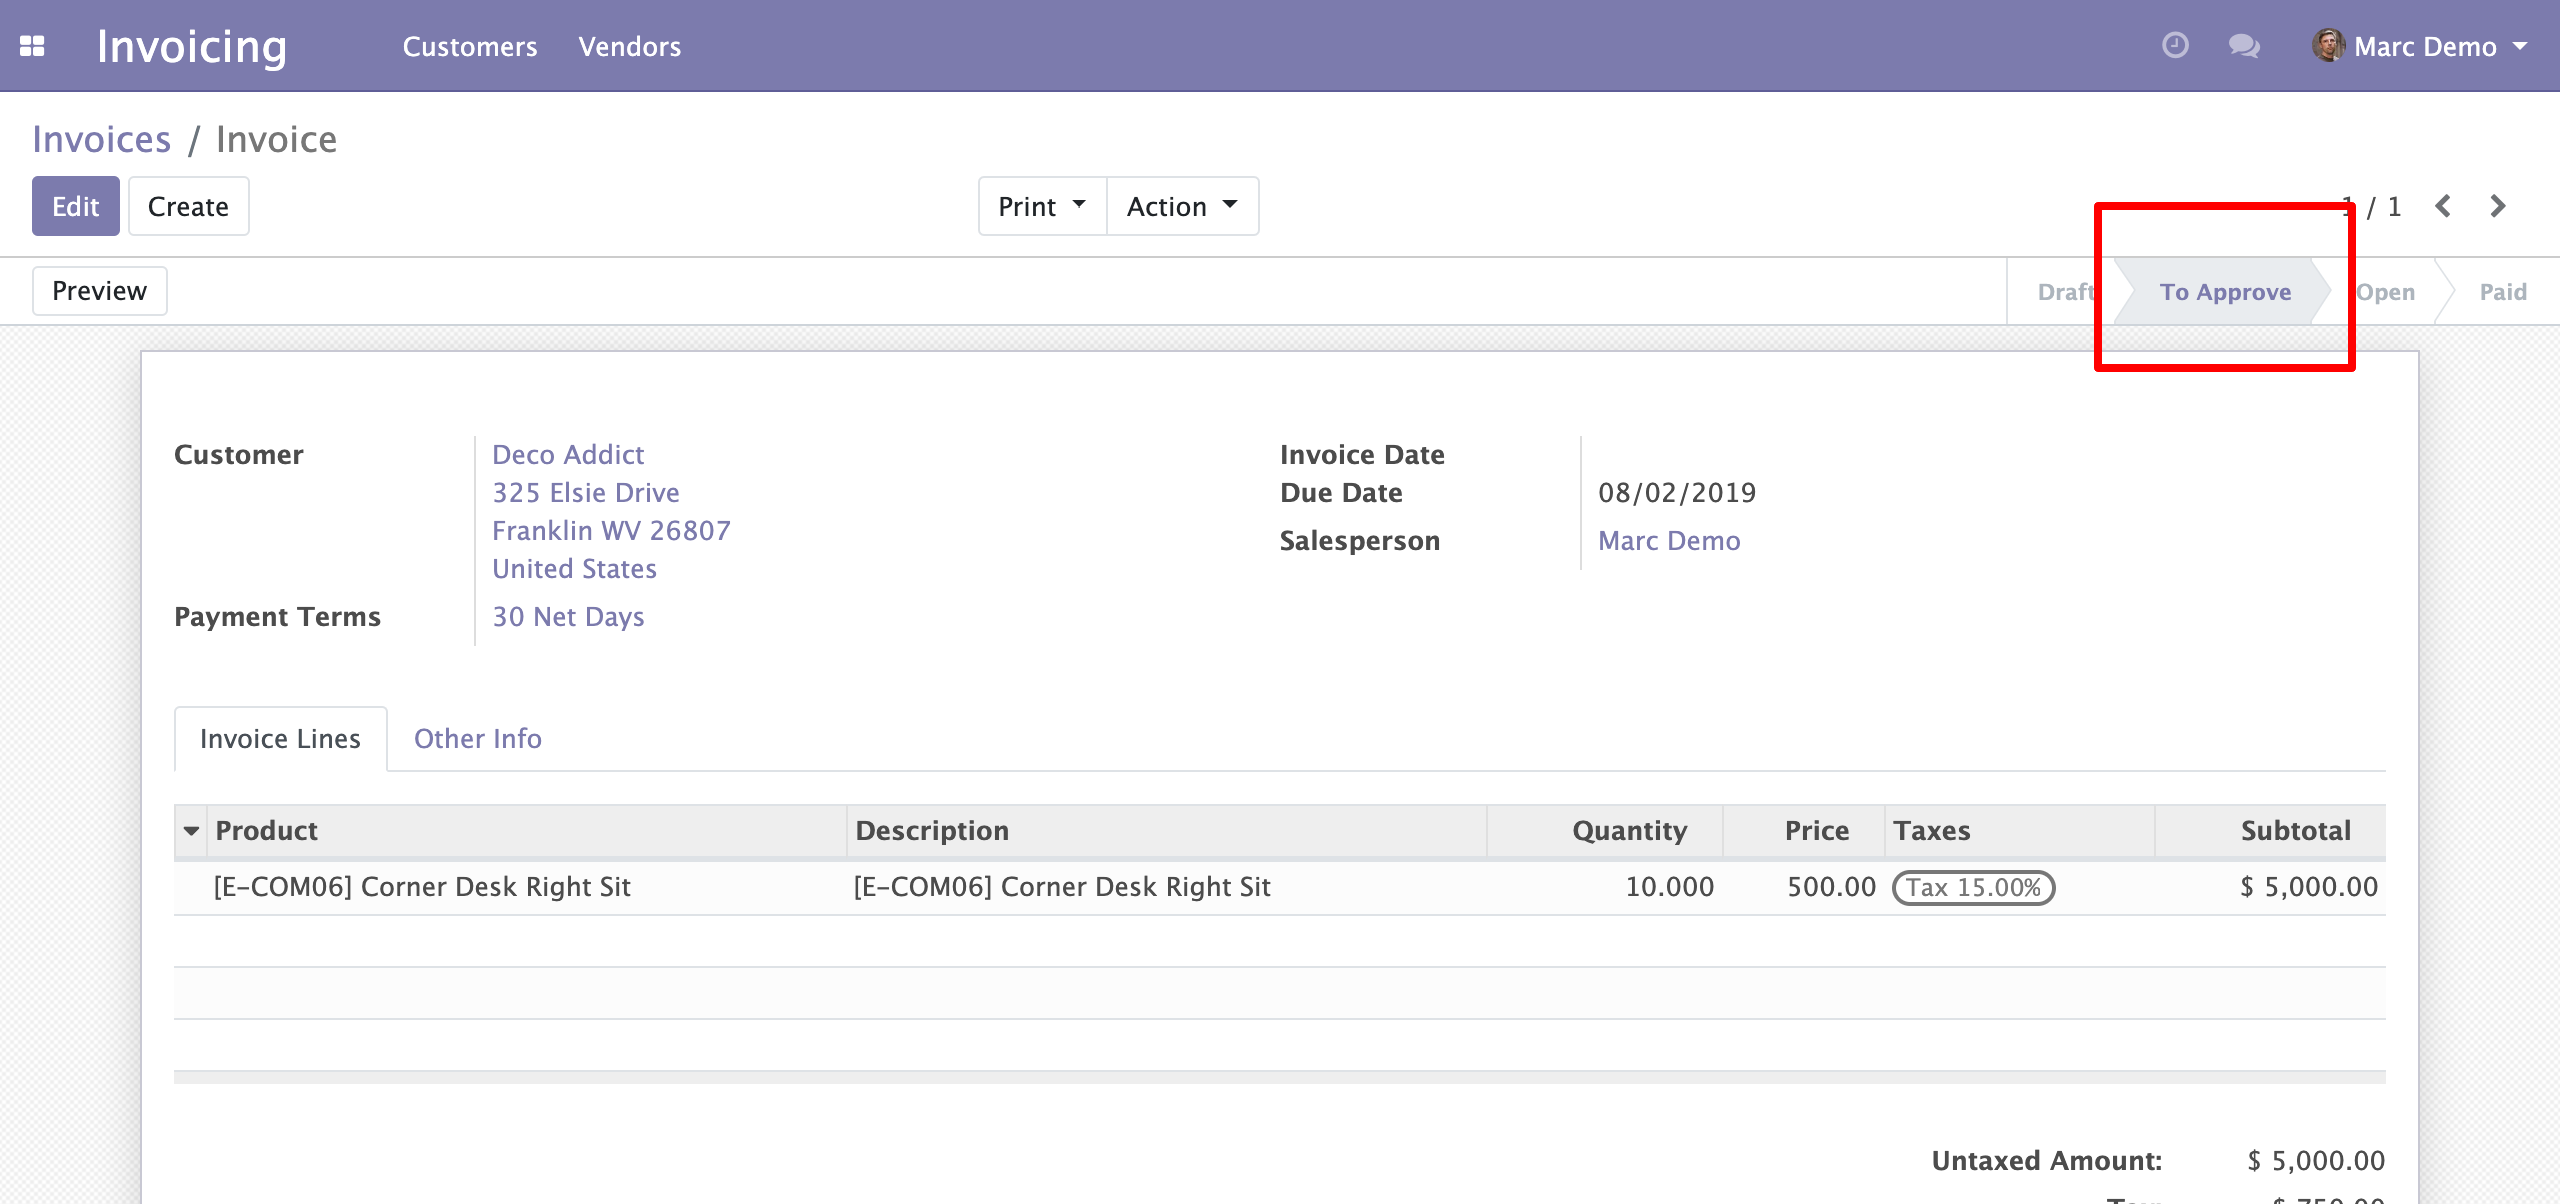2560x1204 pixels.
Task: Go to previous record arrow
Action: tap(2443, 206)
